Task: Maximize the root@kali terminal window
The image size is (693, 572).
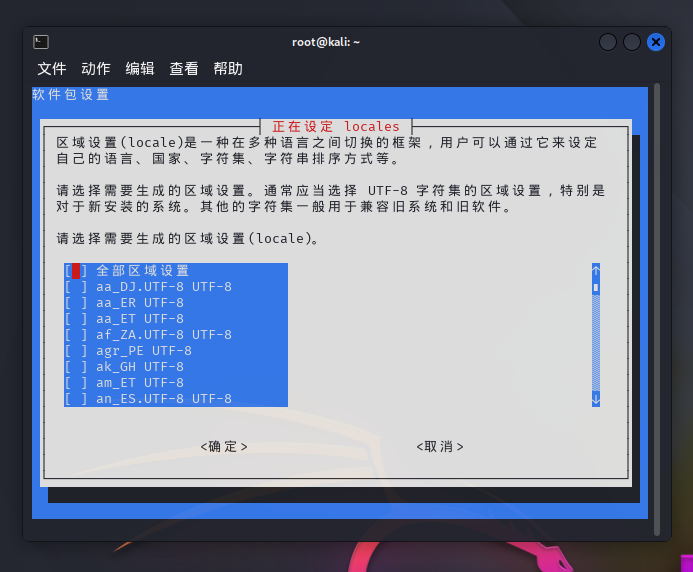Action: pyautogui.click(x=632, y=42)
